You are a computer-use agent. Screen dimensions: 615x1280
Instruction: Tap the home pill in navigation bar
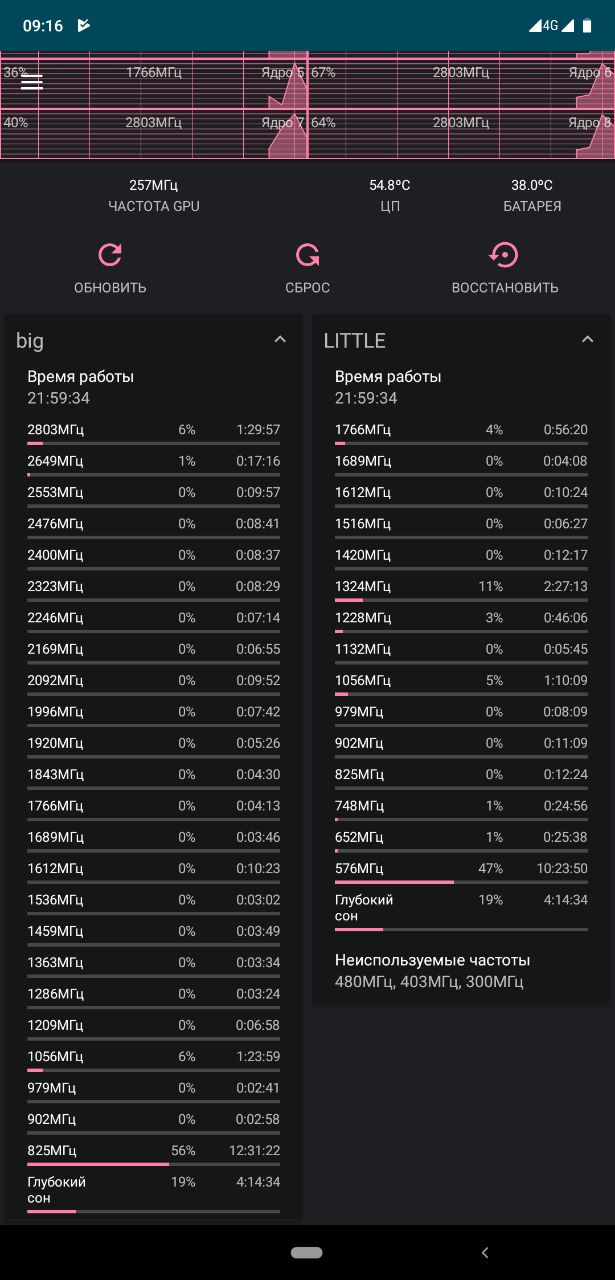[x=307, y=1252]
